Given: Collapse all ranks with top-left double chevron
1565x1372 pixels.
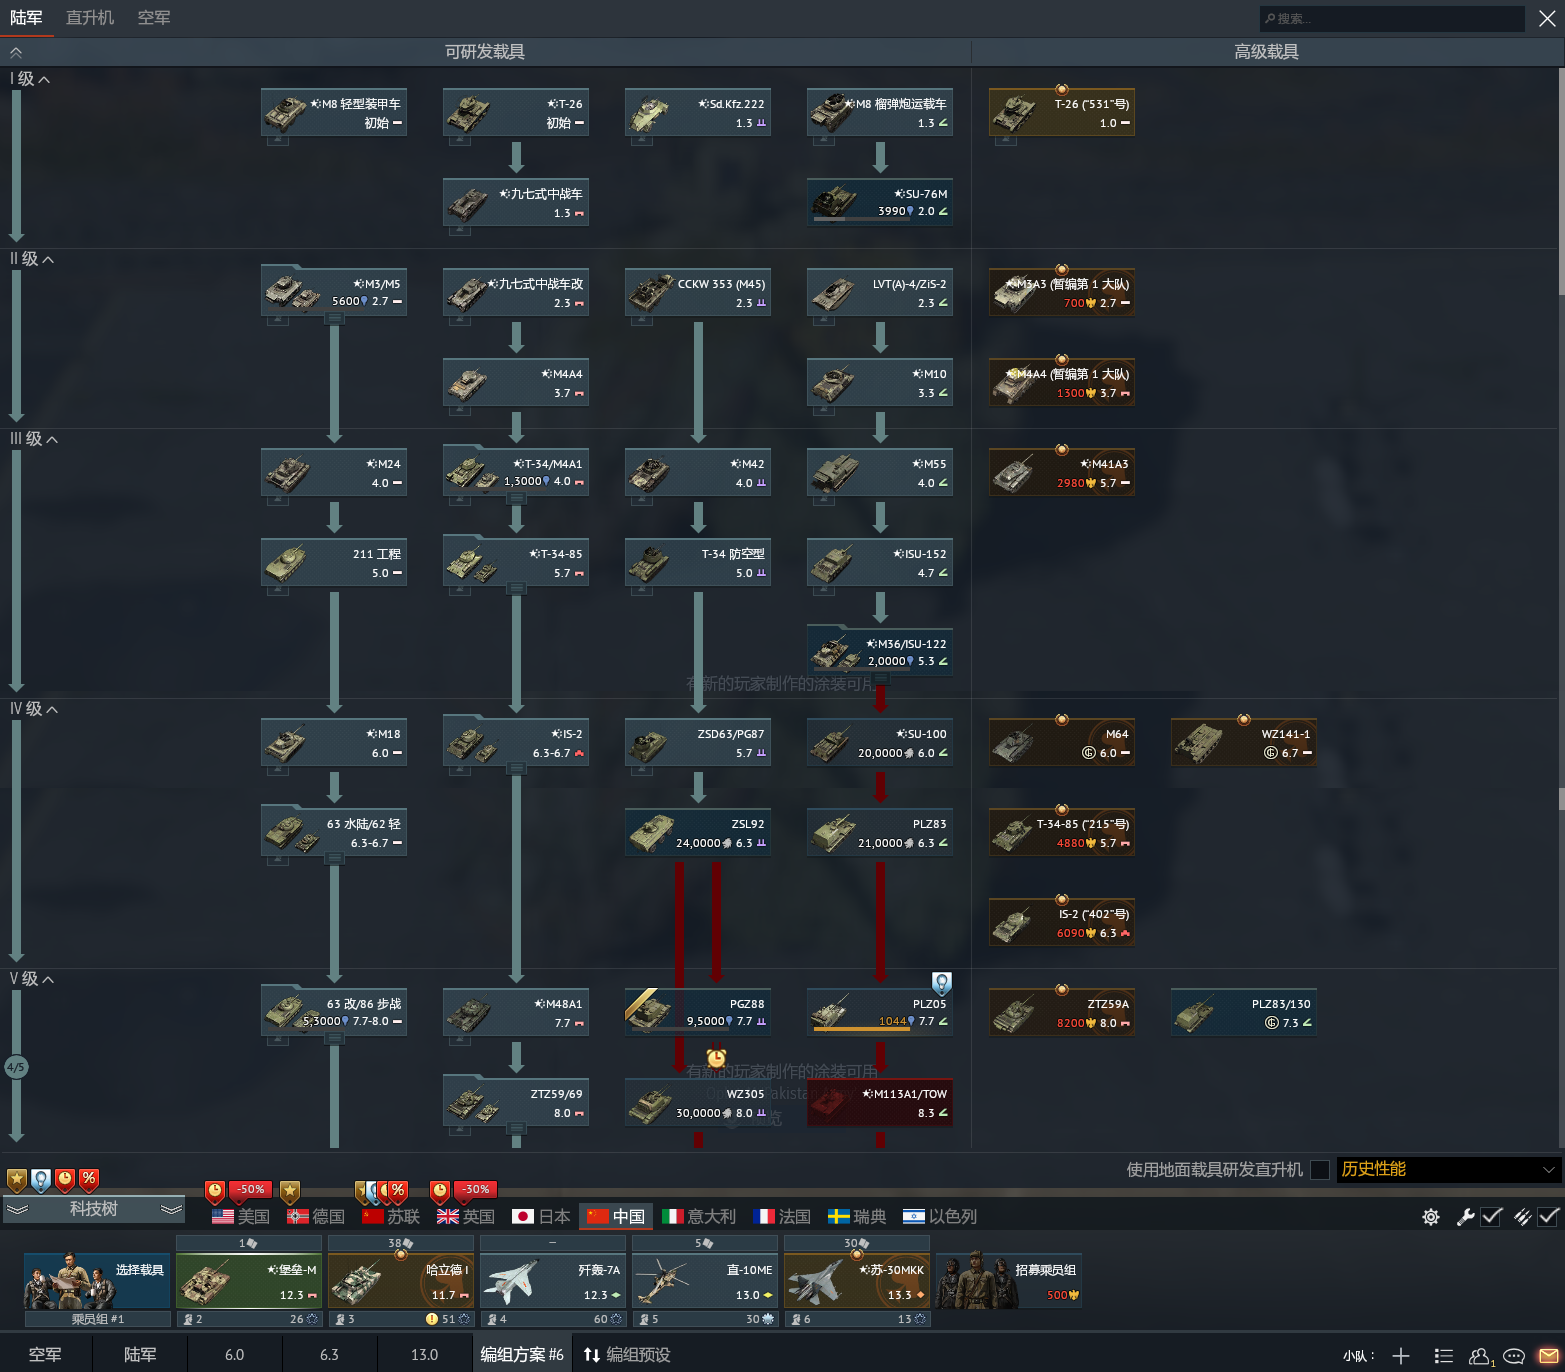Looking at the screenshot, I should (16, 52).
